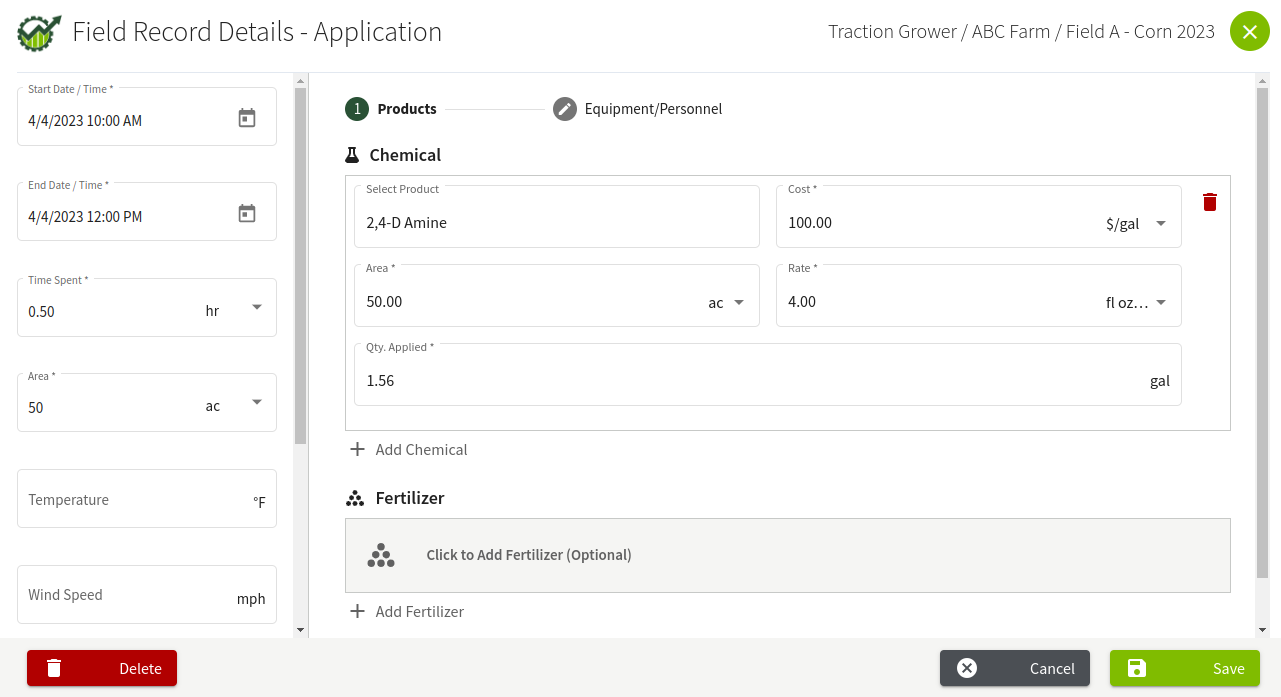Click the mph unit label

coord(251,599)
